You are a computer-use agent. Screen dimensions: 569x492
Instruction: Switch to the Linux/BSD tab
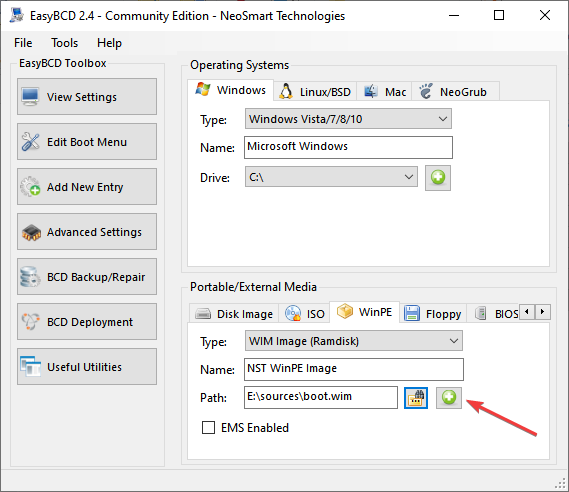pos(315,91)
